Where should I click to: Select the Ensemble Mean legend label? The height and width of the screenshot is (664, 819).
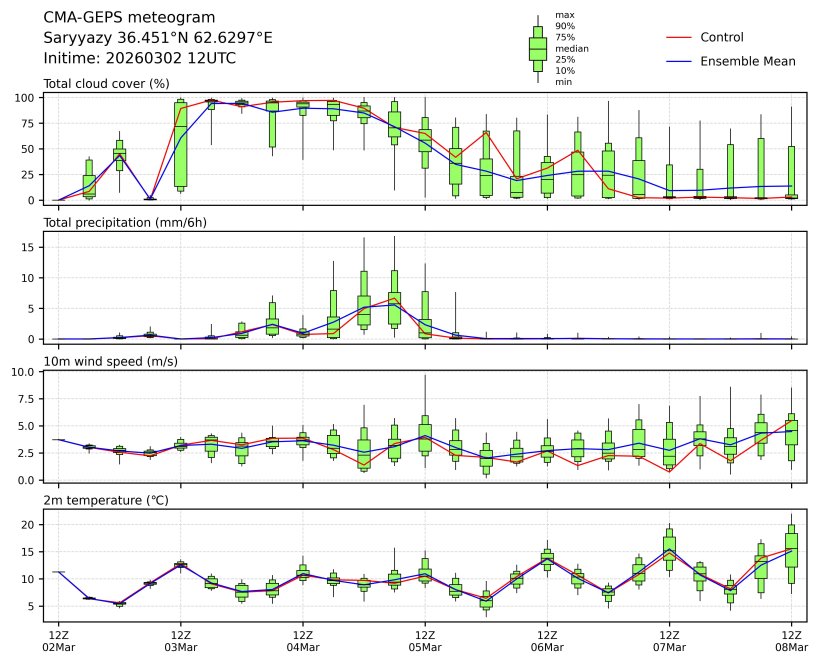748,61
